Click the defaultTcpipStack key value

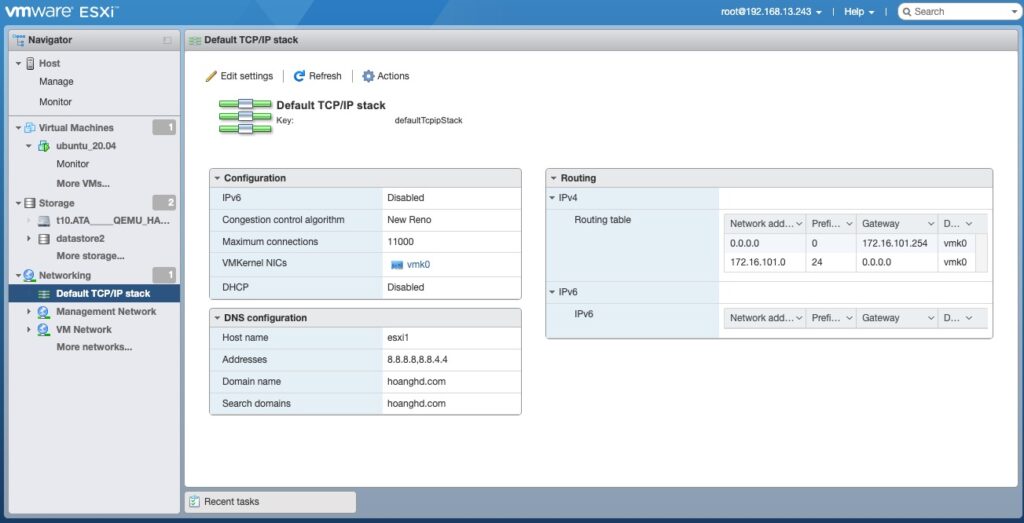click(428, 121)
